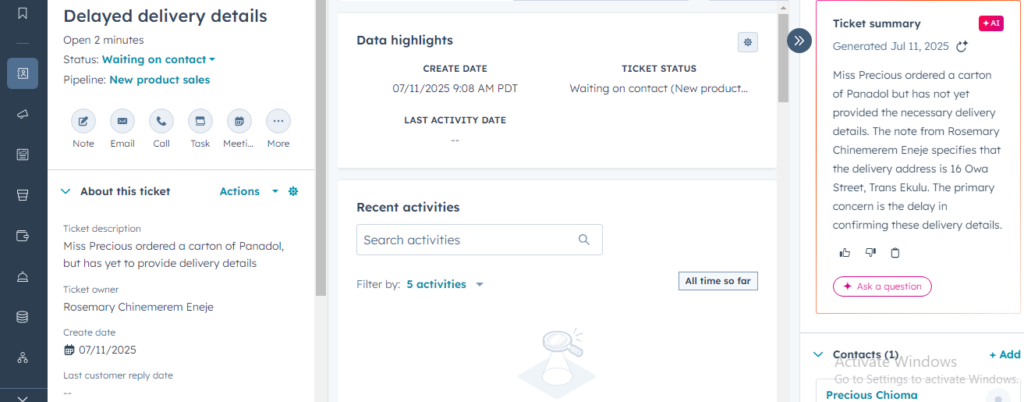Collapse right panel with double-chevron button

tap(799, 40)
